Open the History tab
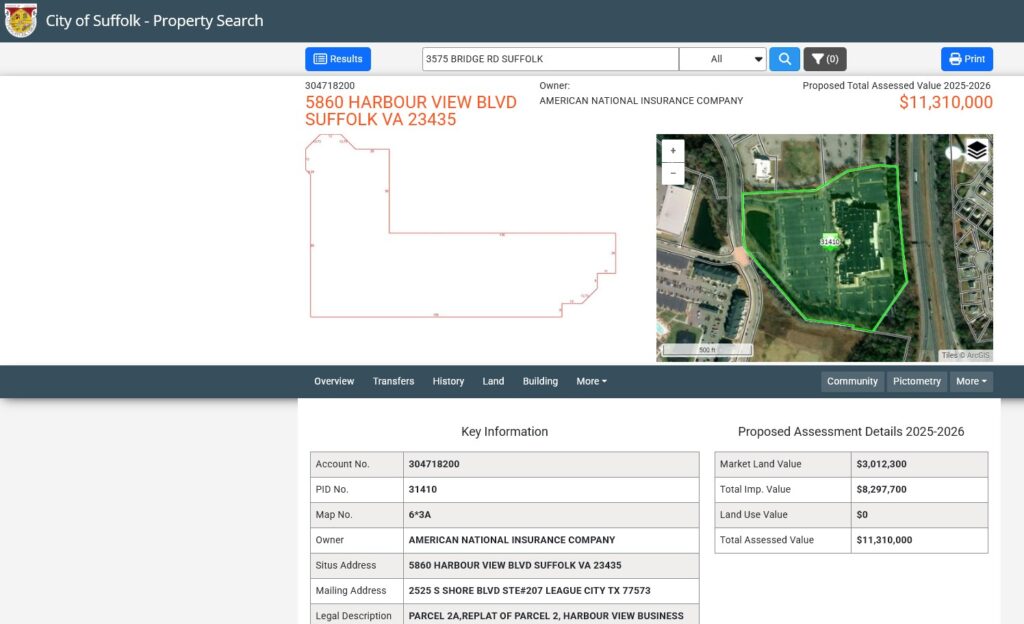Viewport: 1024px width, 624px height. point(448,381)
